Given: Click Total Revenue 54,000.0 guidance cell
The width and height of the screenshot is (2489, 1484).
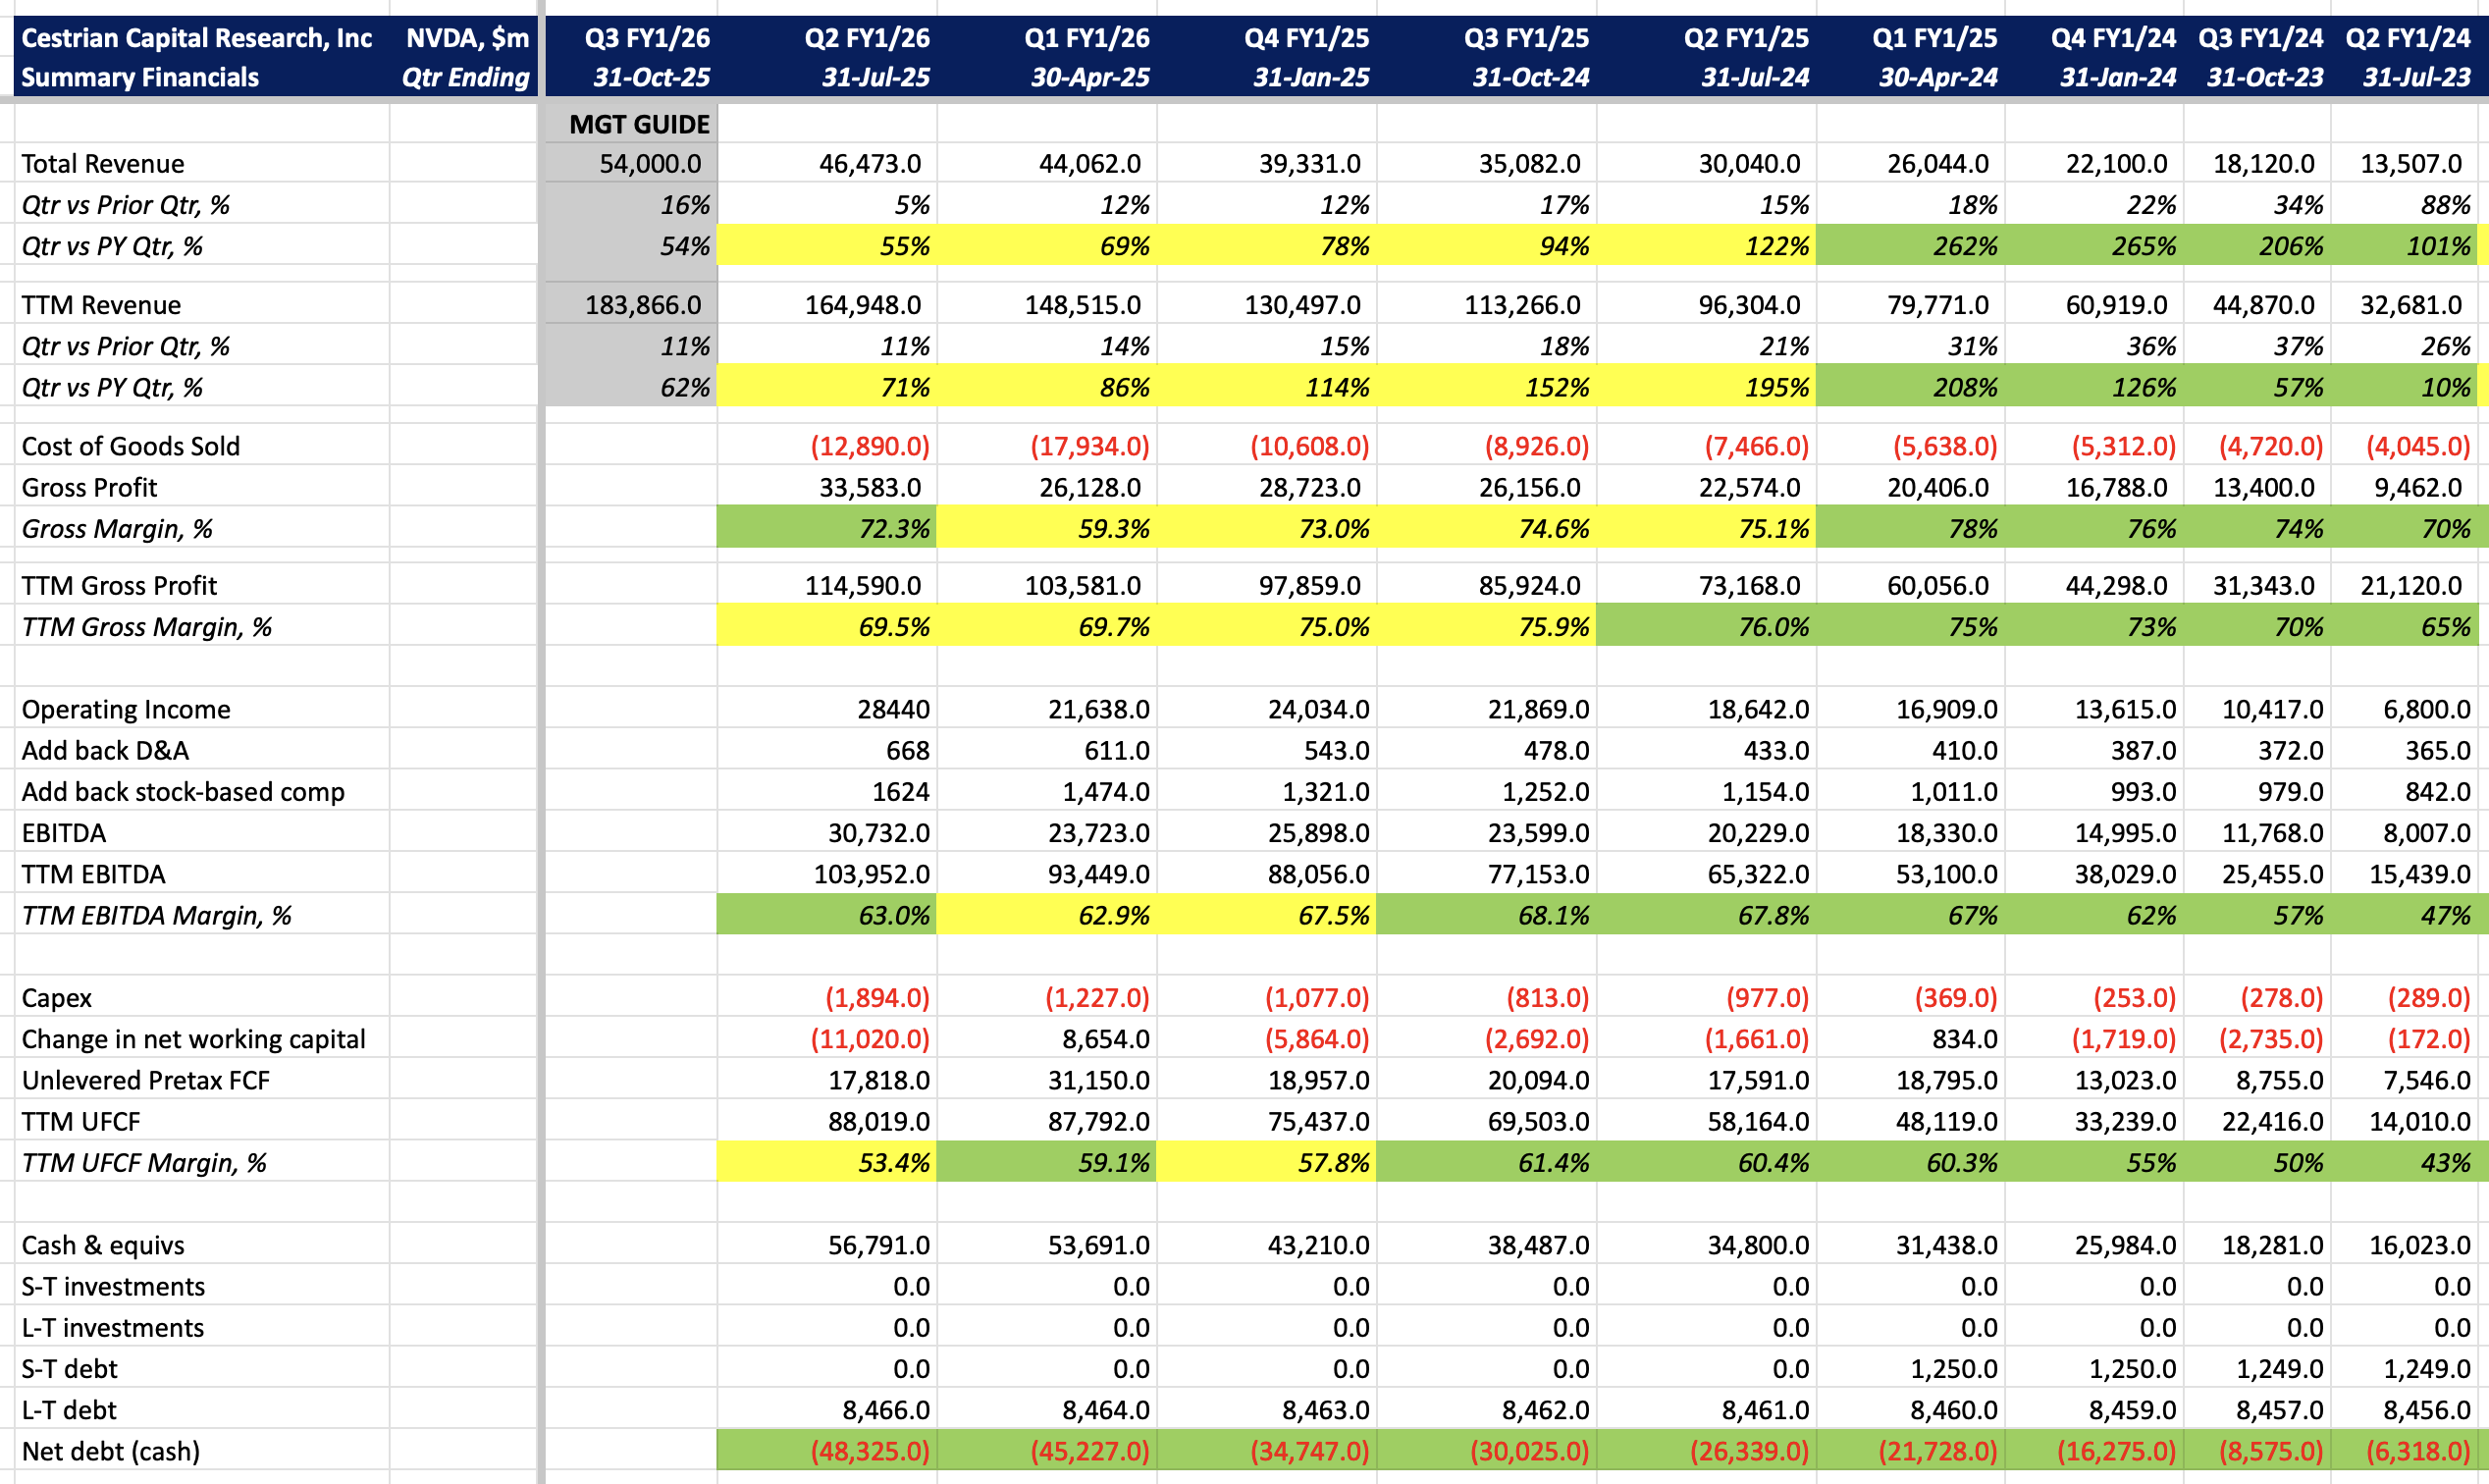Looking at the screenshot, I should [650, 163].
